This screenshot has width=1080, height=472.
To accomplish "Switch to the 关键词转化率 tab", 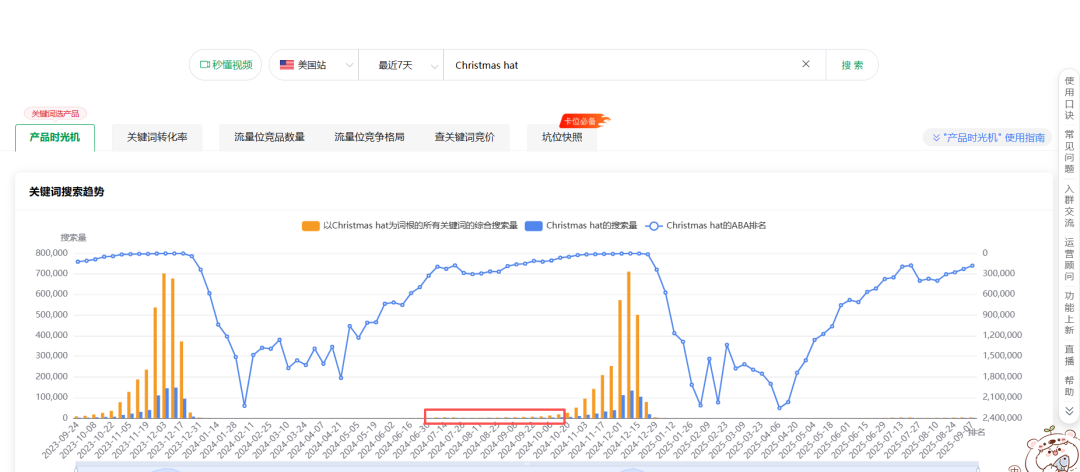I will [157, 137].
